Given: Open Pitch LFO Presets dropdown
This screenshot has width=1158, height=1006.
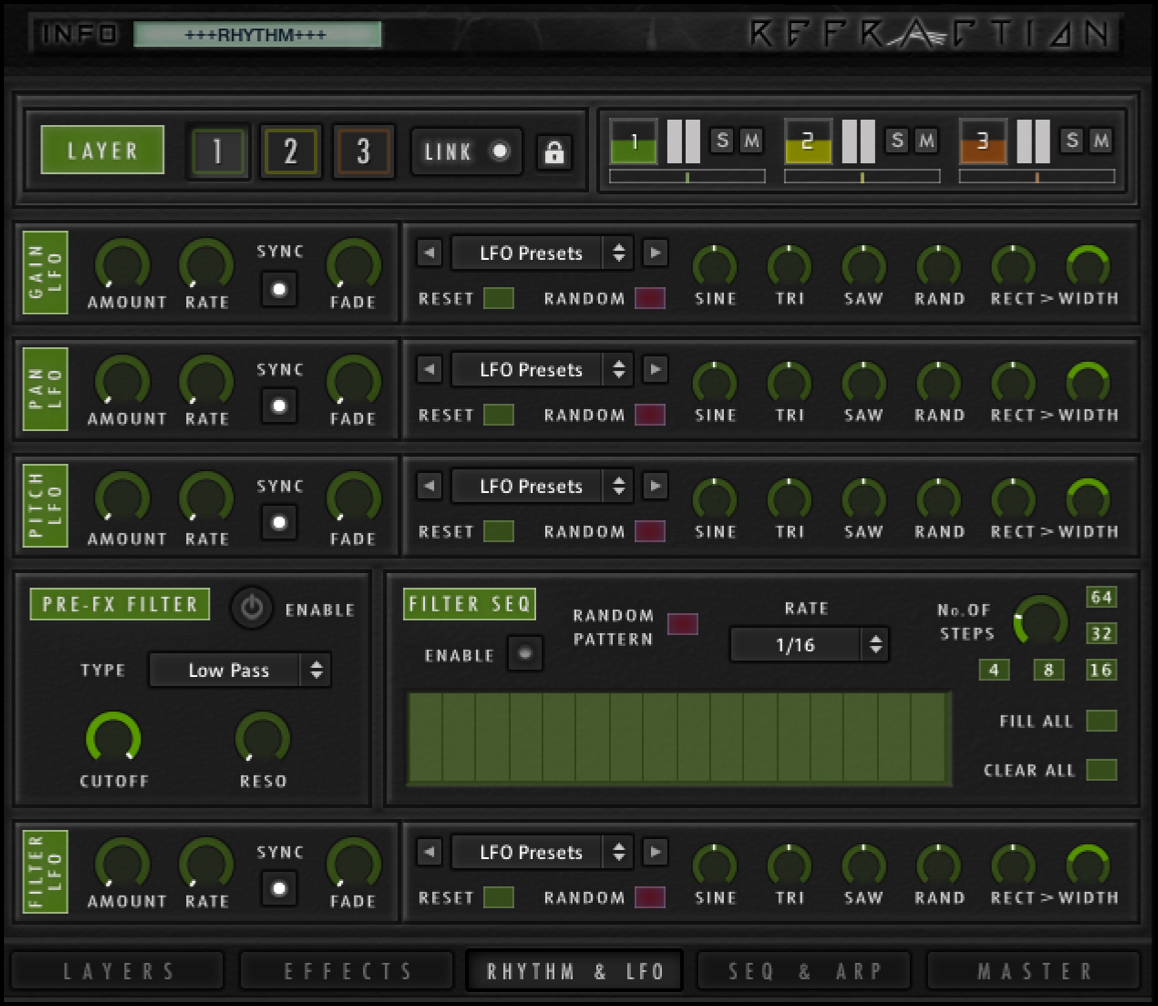Looking at the screenshot, I should click(x=542, y=486).
